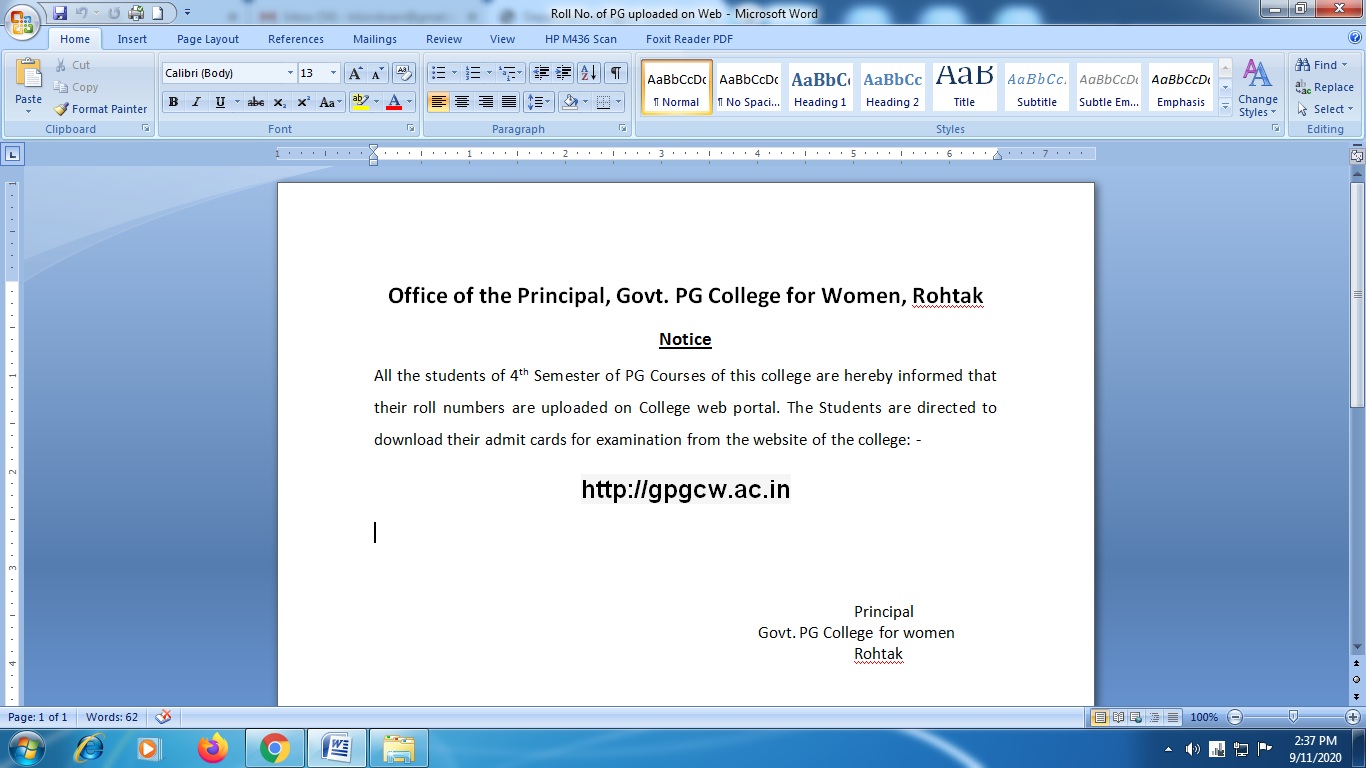Open Word Help question mark icon
This screenshot has width=1366, height=768.
pos(1353,39)
